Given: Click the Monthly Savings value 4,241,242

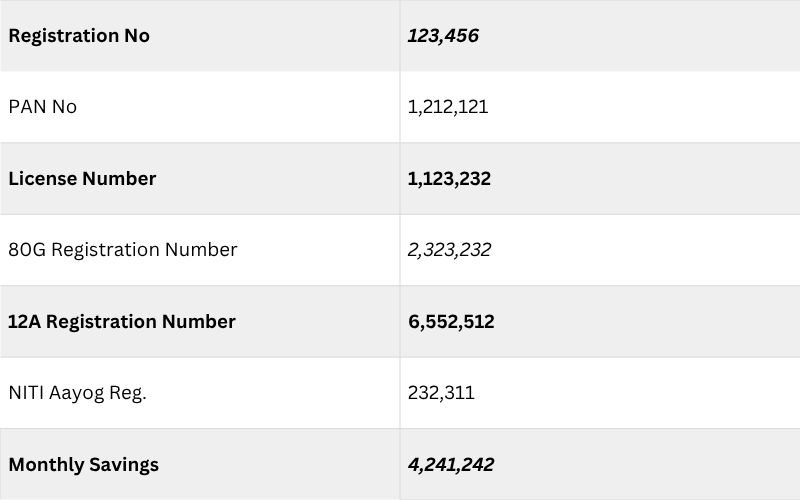Looking at the screenshot, I should [x=451, y=465].
